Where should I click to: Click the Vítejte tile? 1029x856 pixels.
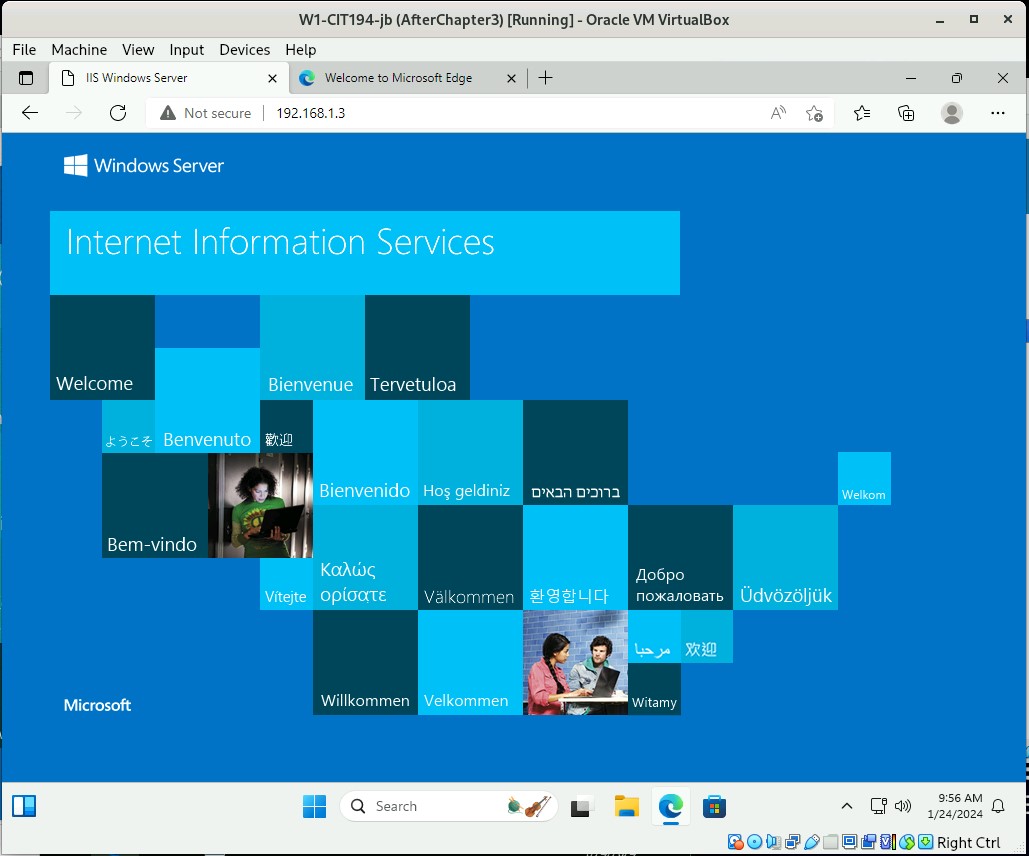click(286, 584)
